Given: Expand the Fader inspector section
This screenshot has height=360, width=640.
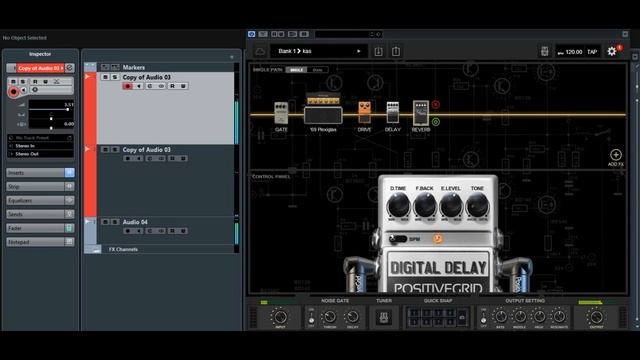Looking at the screenshot, I should coord(40,228).
